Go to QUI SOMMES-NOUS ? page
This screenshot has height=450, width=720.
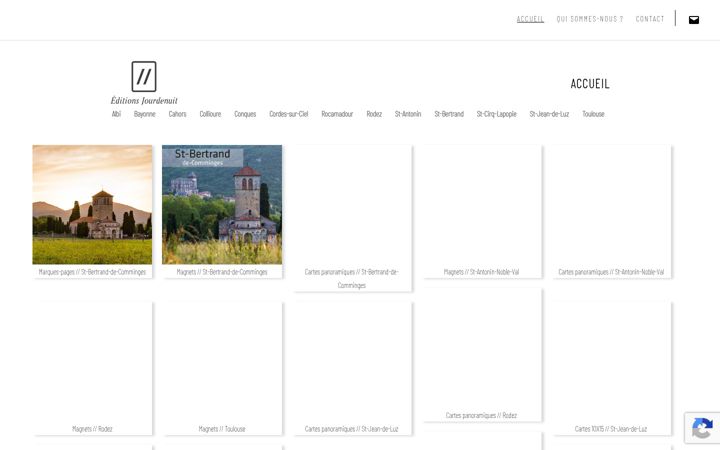click(x=590, y=19)
